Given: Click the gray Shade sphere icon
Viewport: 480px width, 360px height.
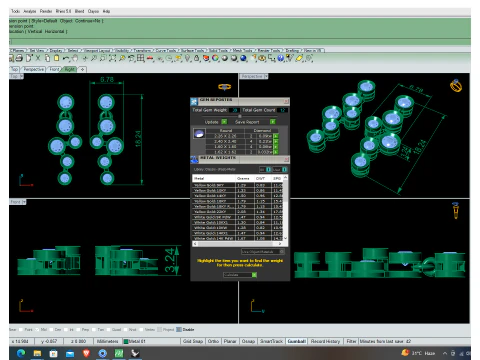Looking at the screenshot, I should [x=225, y=58].
